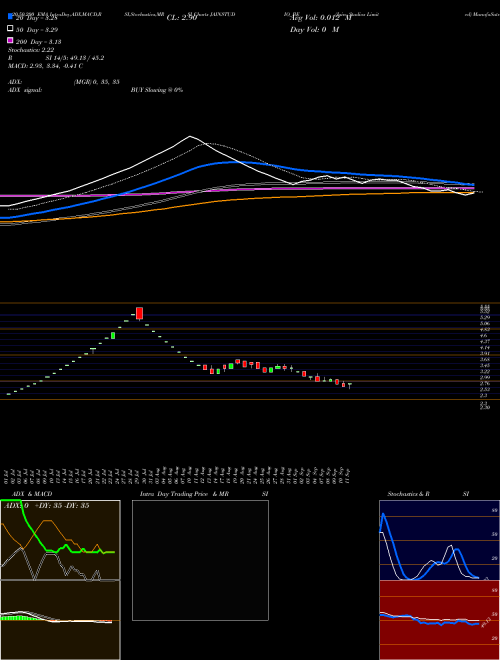Click the 'Intra Day Trading Price & MR' title
The width and height of the screenshot is (500, 660).
pyautogui.click(x=184, y=494)
